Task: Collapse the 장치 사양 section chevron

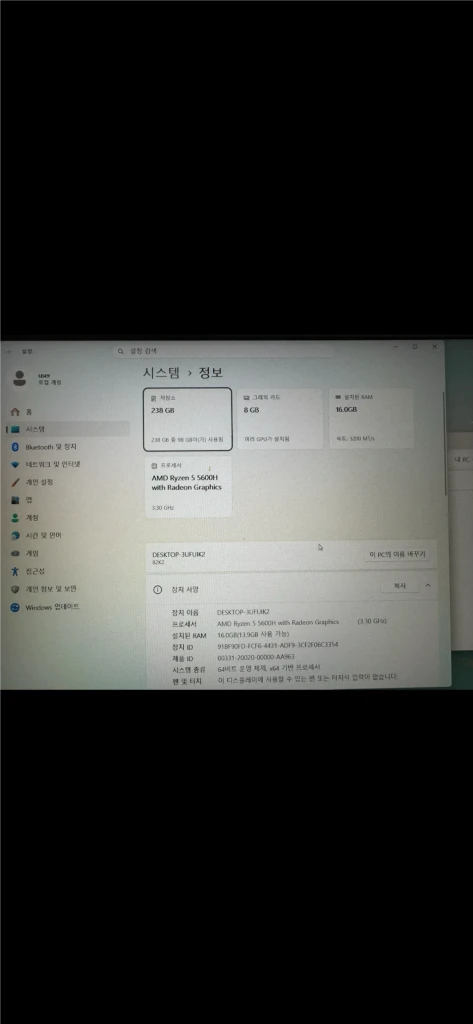Action: pos(428,586)
